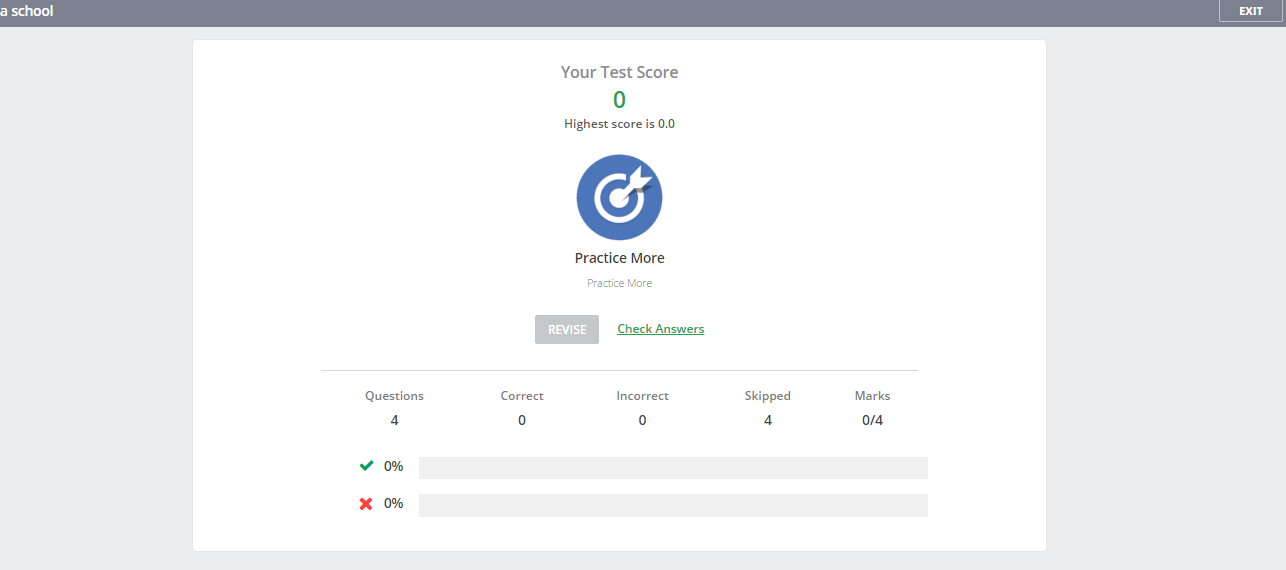Click the green score value 0
Image resolution: width=1286 pixels, height=570 pixels.
click(x=619, y=100)
